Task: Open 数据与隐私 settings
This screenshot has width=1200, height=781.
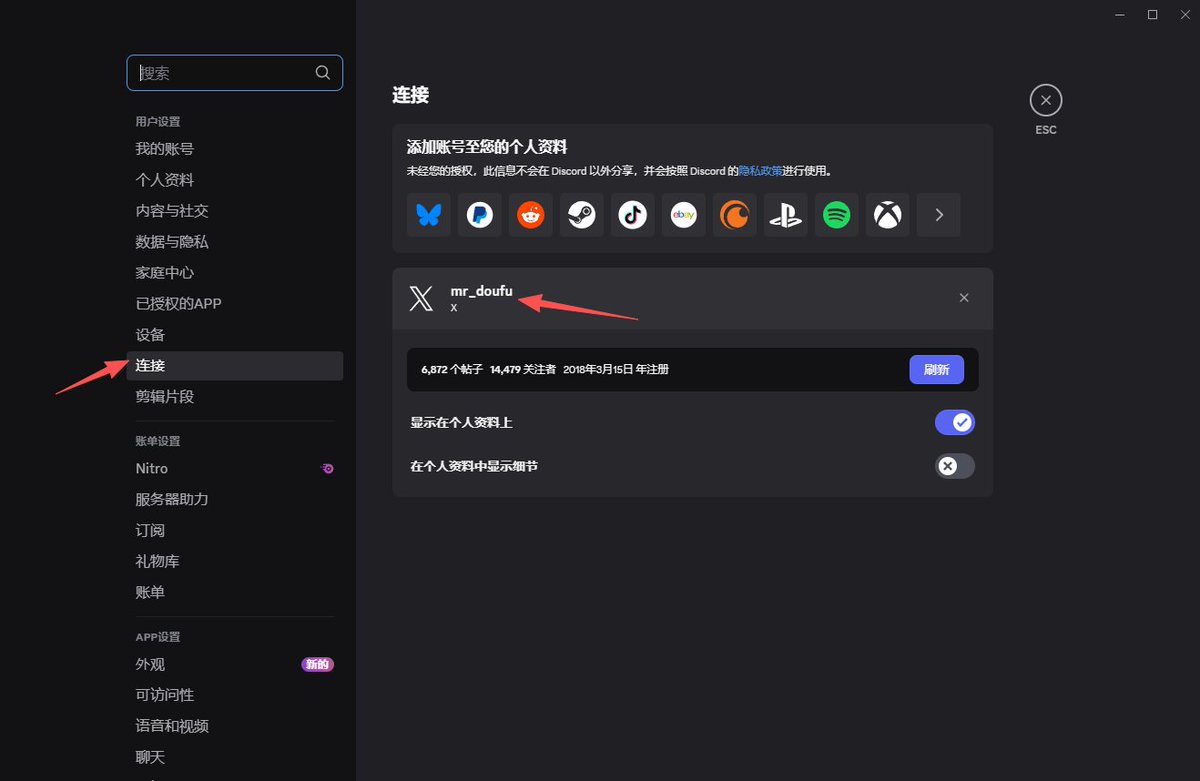Action: click(235, 242)
